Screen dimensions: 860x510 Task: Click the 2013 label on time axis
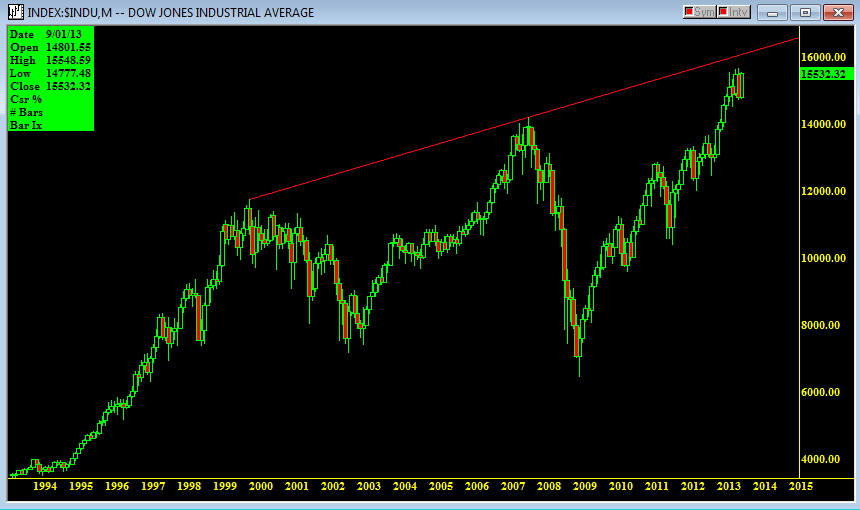(728, 486)
